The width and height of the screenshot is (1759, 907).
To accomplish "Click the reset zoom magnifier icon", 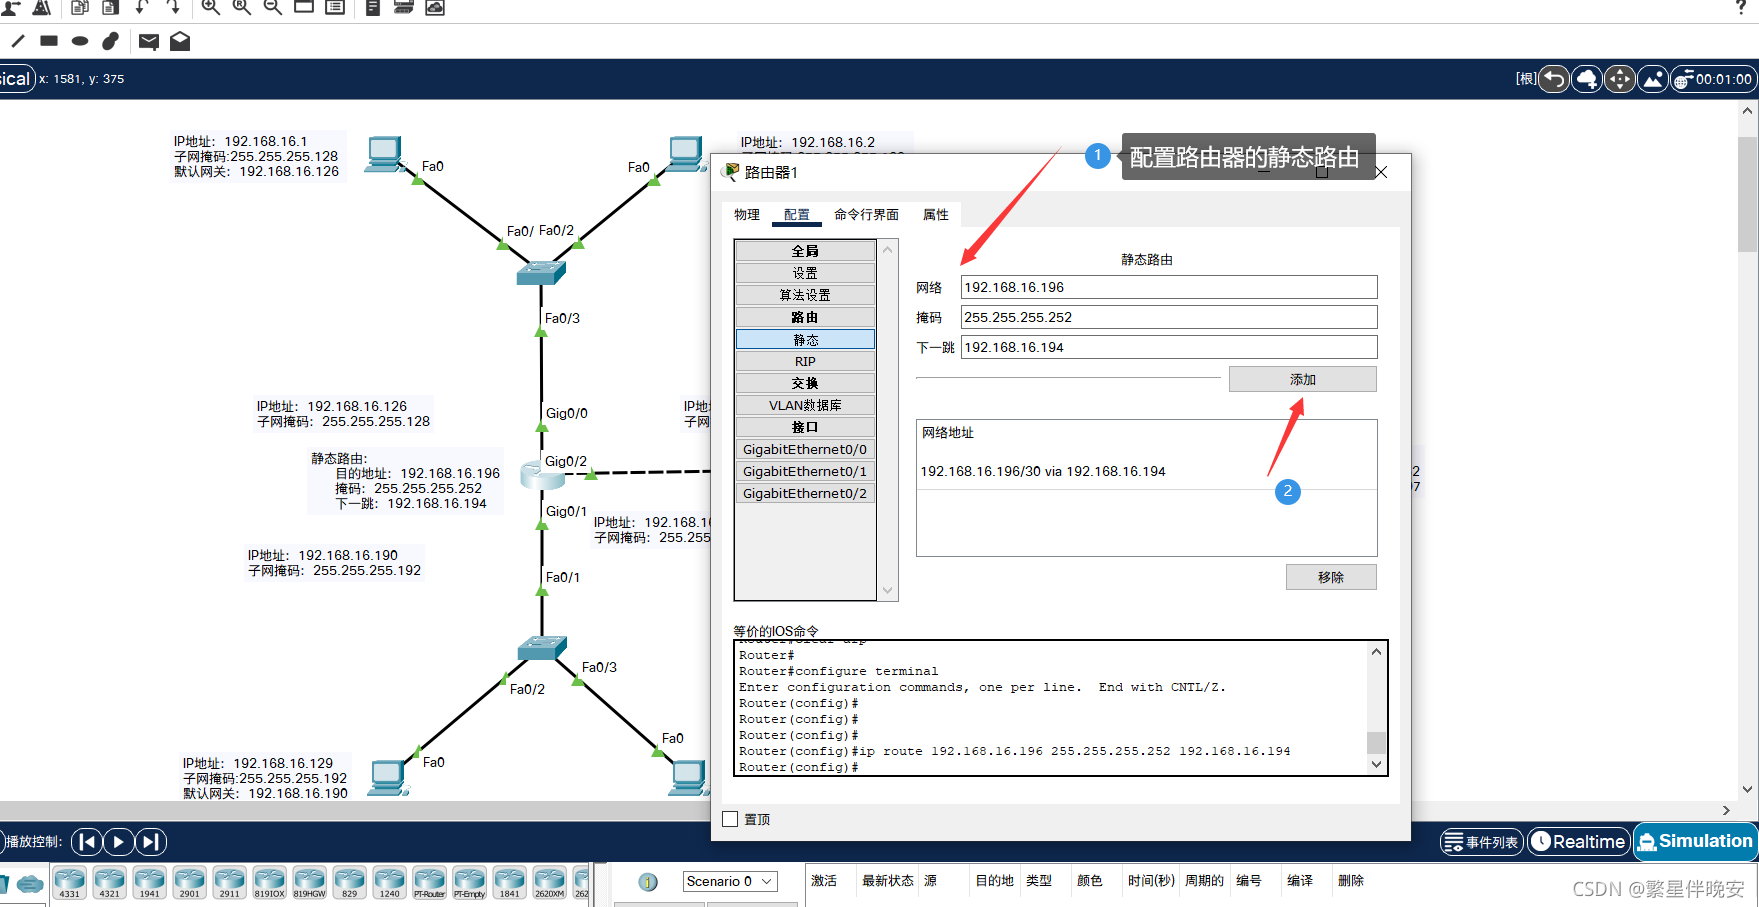I will point(241,7).
